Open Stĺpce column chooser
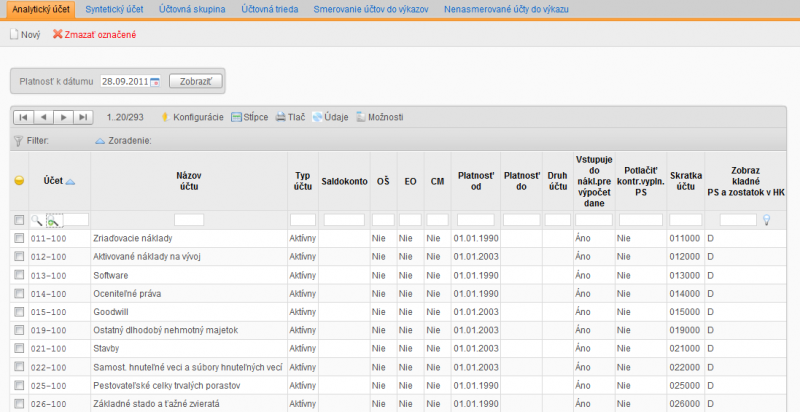The image size is (800, 412). pyautogui.click(x=249, y=117)
